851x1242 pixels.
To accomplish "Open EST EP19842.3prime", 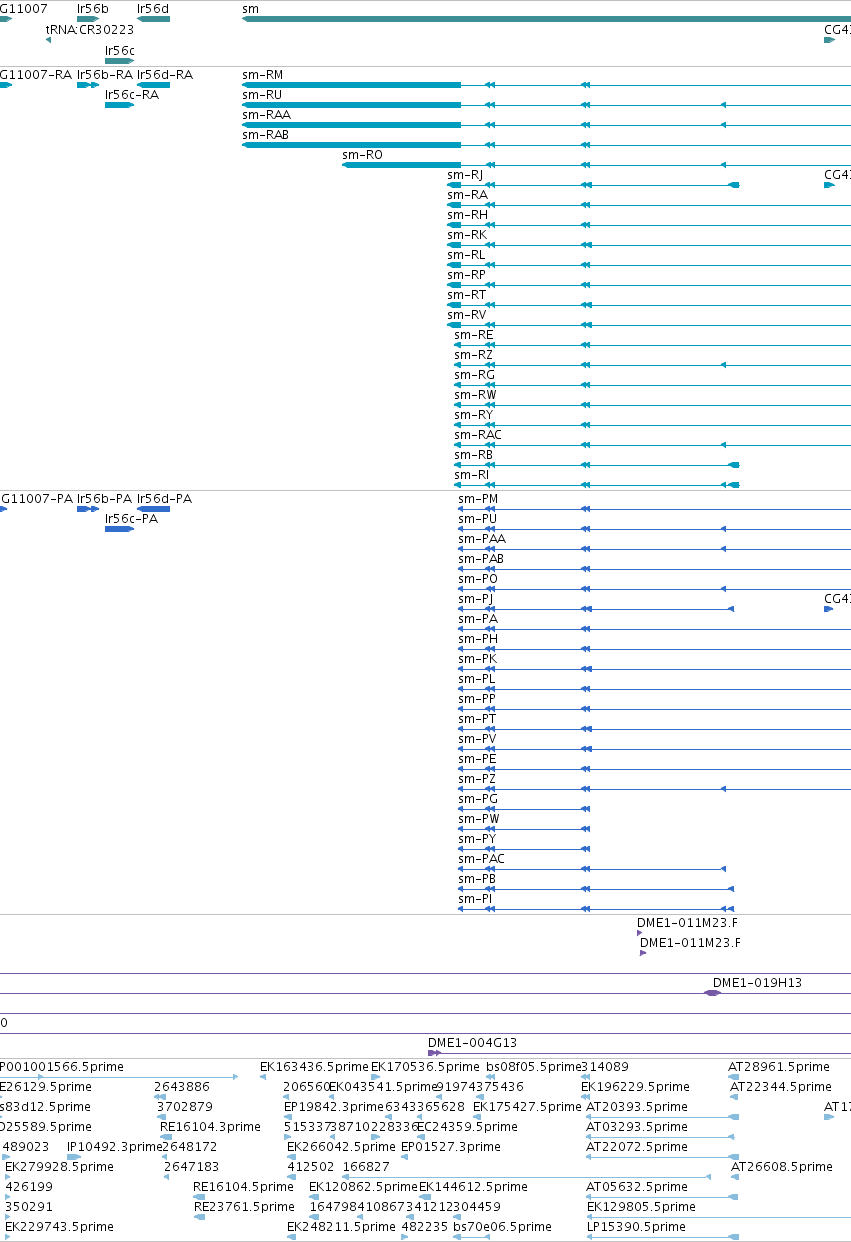I will [x=333, y=1107].
